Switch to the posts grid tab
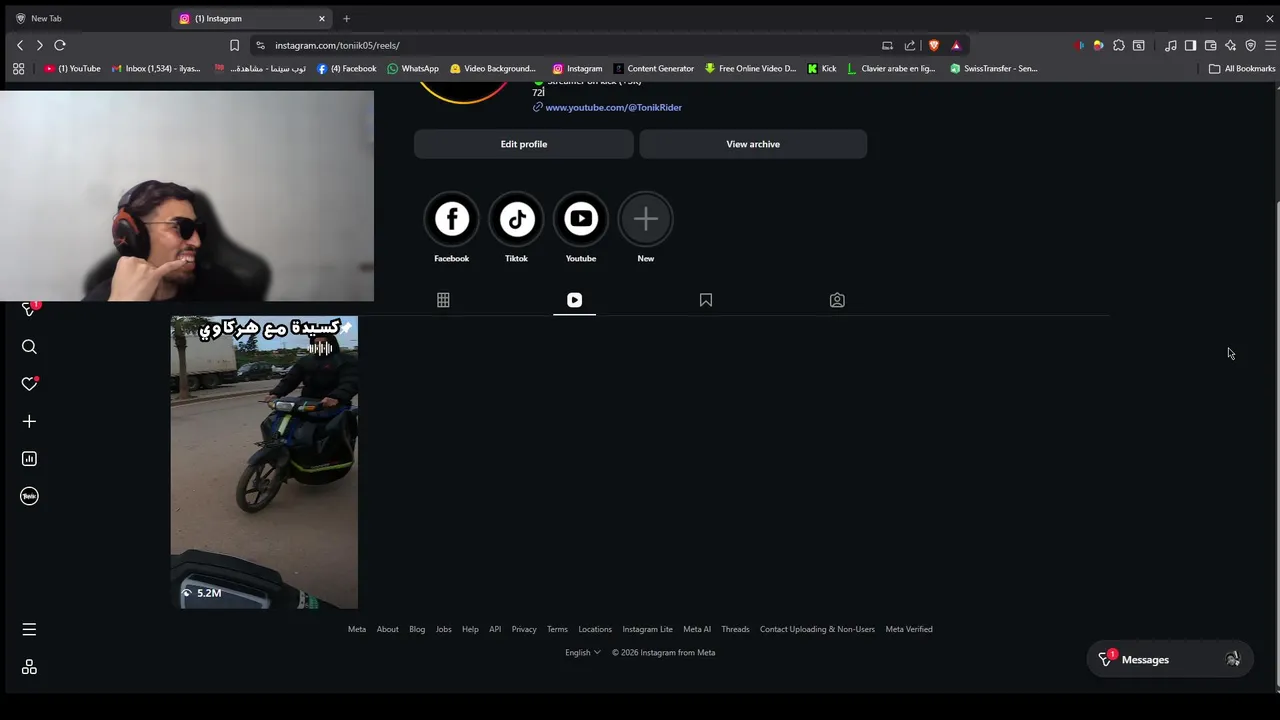This screenshot has height=720, width=1280. tap(443, 300)
